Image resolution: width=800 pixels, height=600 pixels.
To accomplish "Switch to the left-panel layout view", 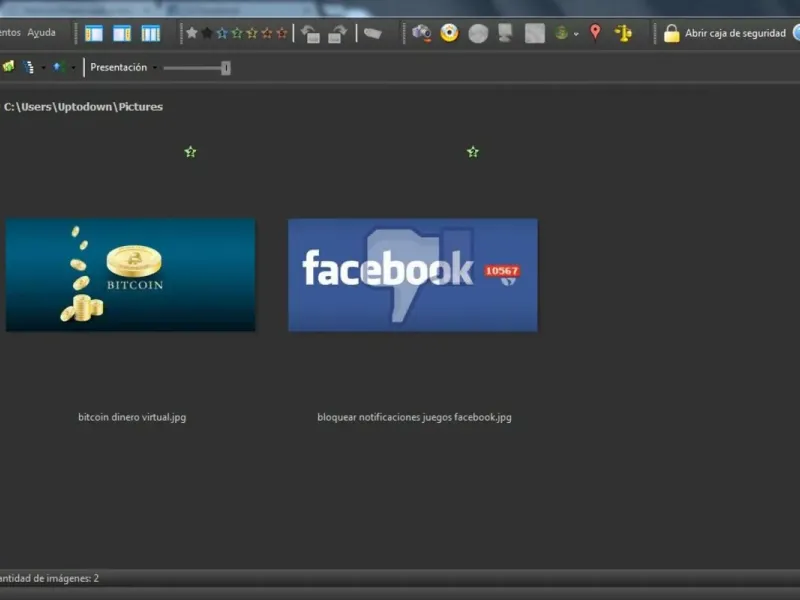I will pos(94,34).
